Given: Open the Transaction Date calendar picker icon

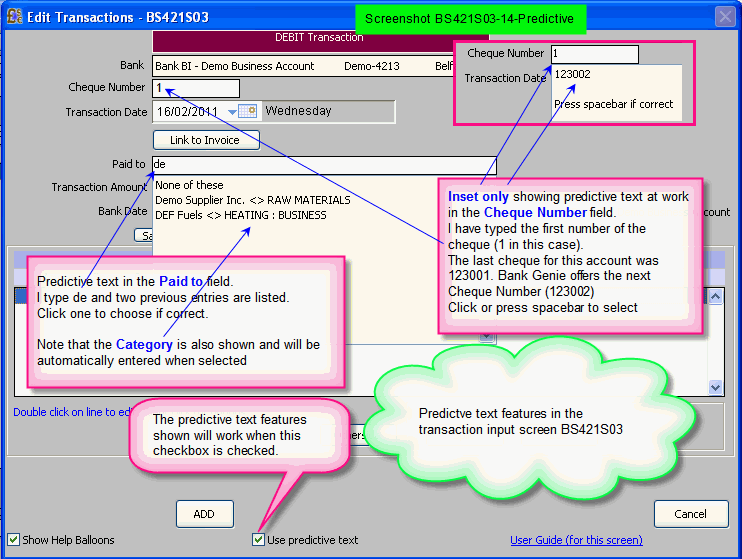Looking at the screenshot, I should [x=247, y=111].
